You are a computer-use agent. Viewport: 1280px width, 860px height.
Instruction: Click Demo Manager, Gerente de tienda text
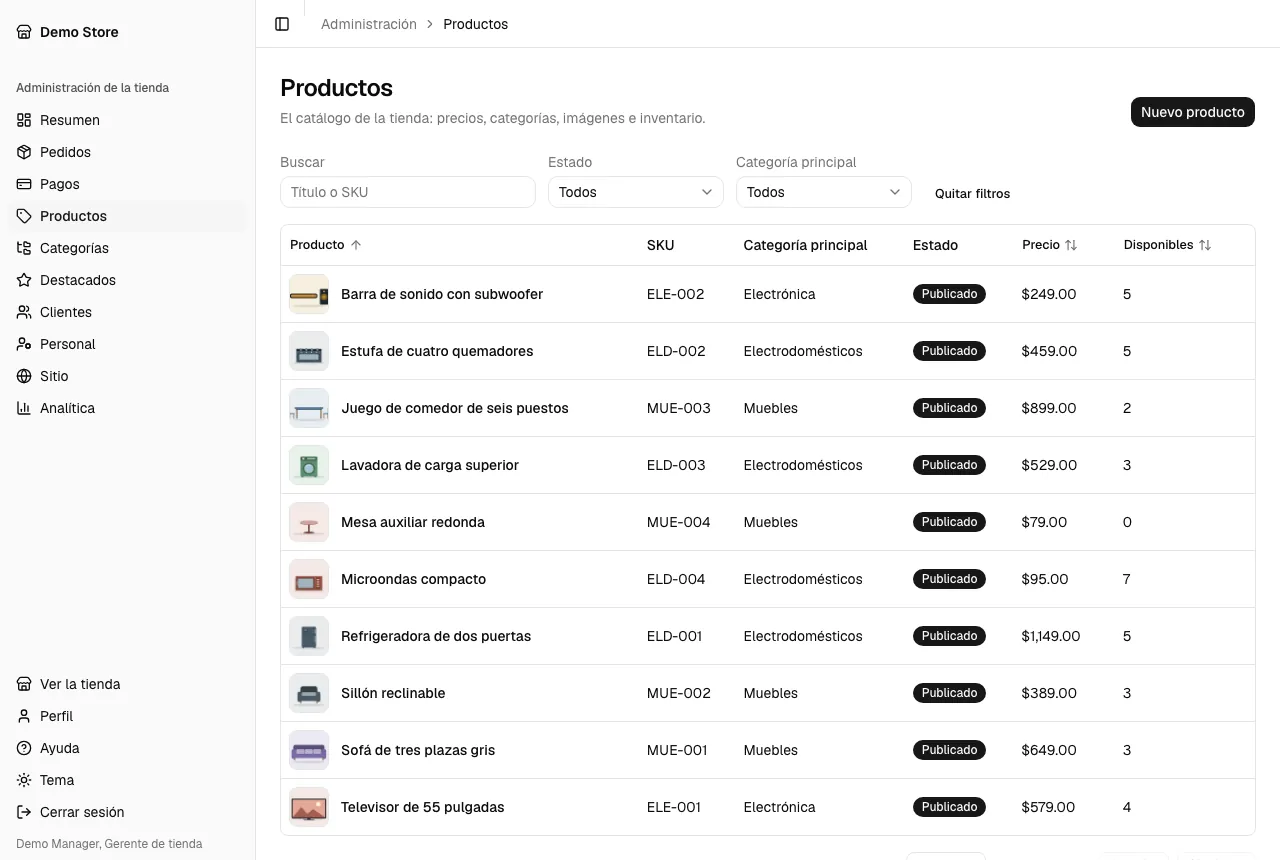[x=109, y=844]
